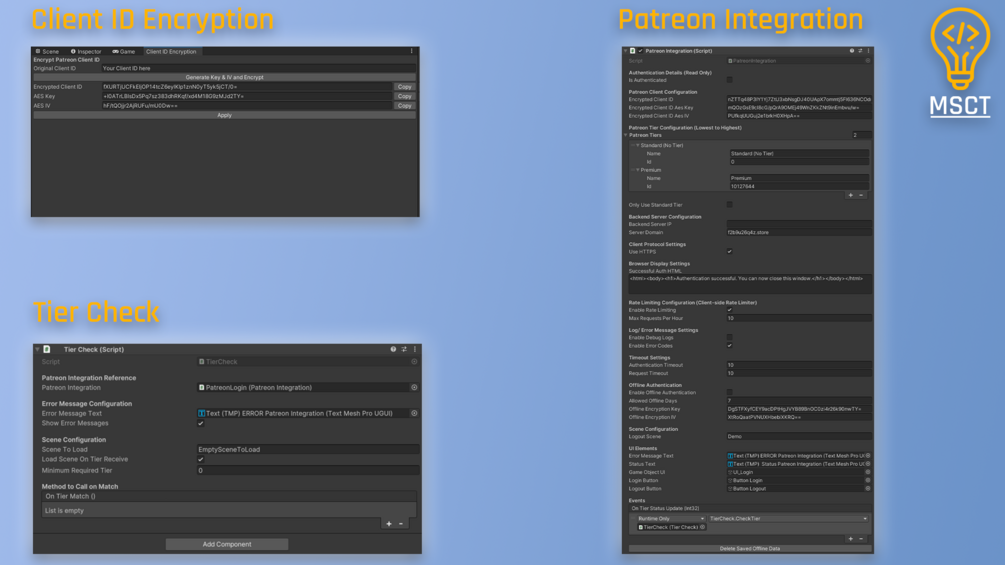Image resolution: width=1005 pixels, height=565 pixels.
Task: Enable Offline Authentication checkbox
Action: [729, 393]
